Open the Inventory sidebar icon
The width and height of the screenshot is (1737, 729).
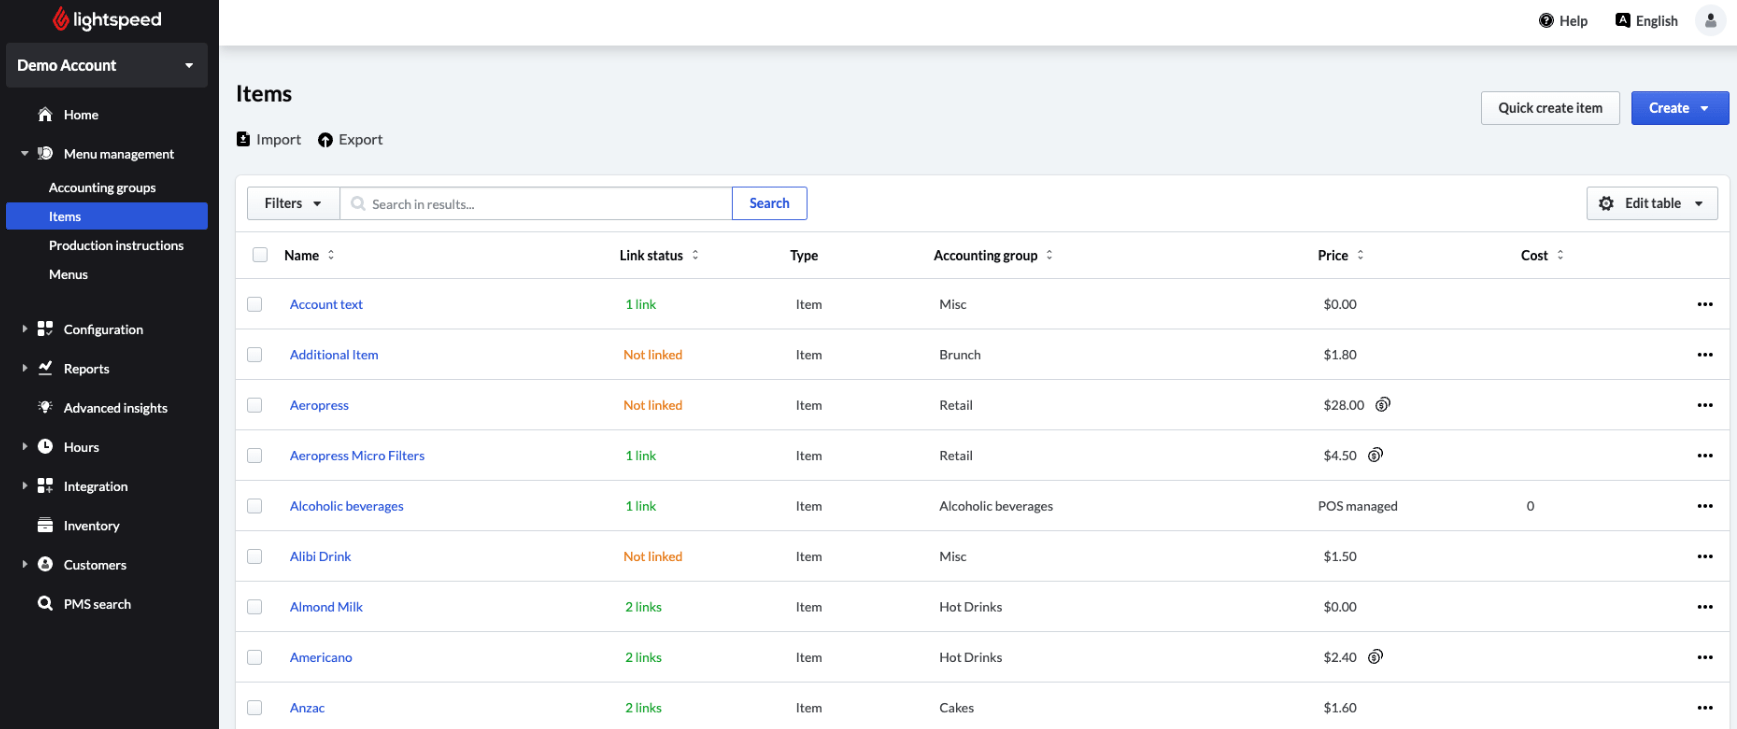click(45, 526)
